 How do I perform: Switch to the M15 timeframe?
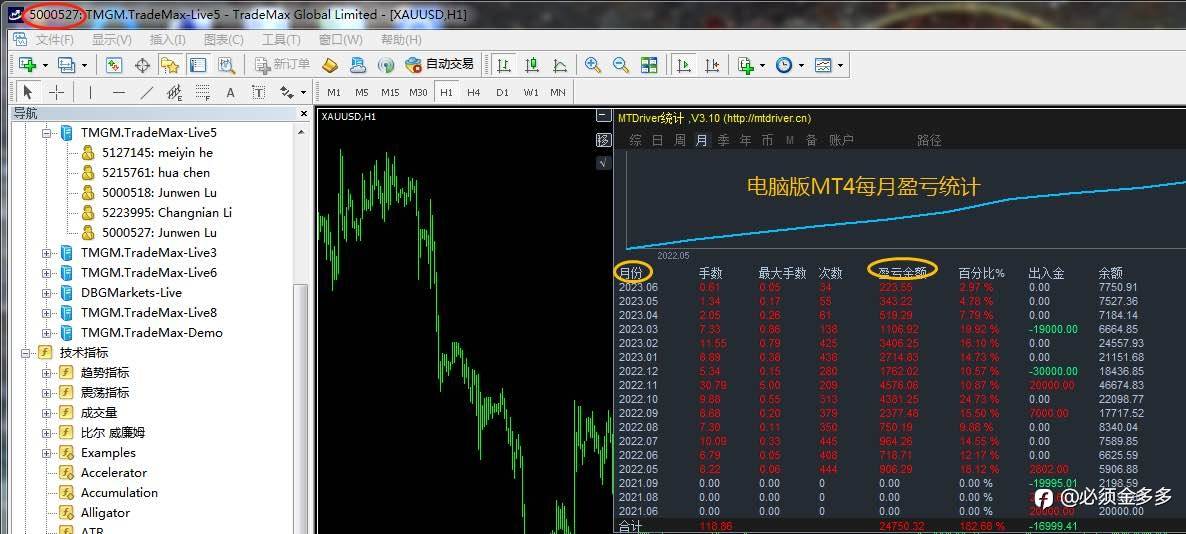coord(390,92)
